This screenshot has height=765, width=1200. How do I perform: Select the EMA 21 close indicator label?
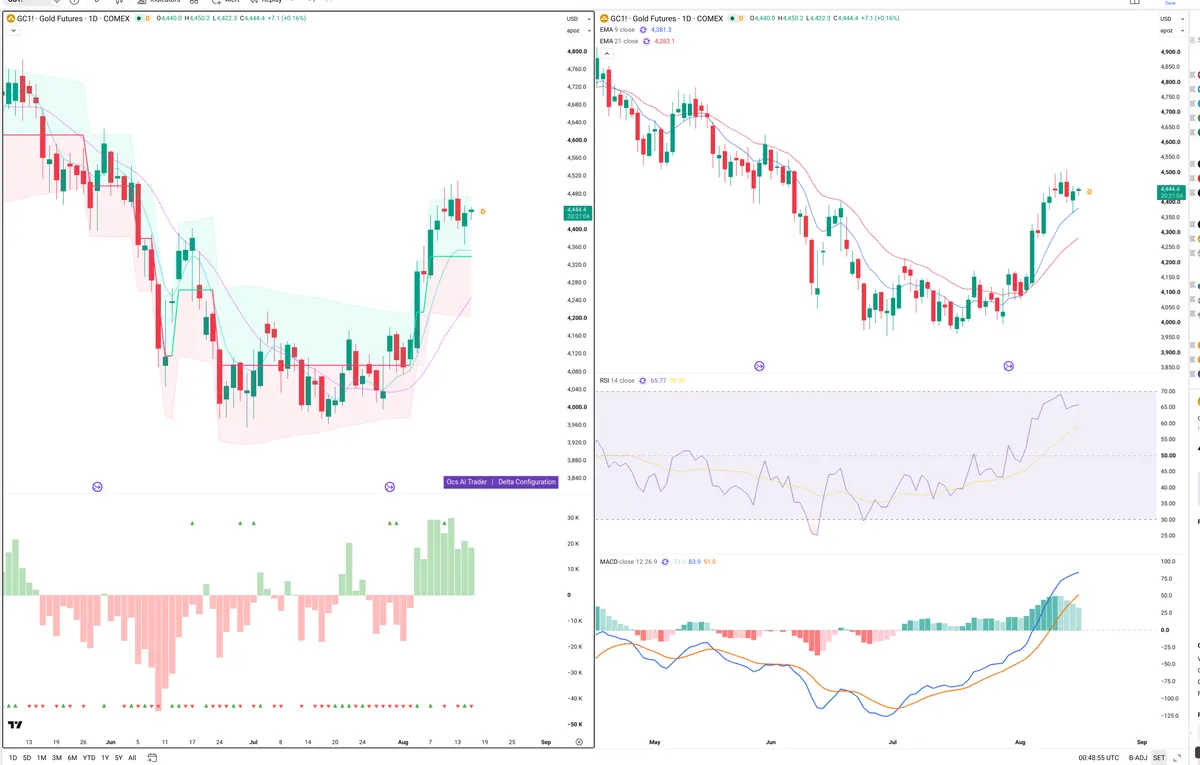619,42
